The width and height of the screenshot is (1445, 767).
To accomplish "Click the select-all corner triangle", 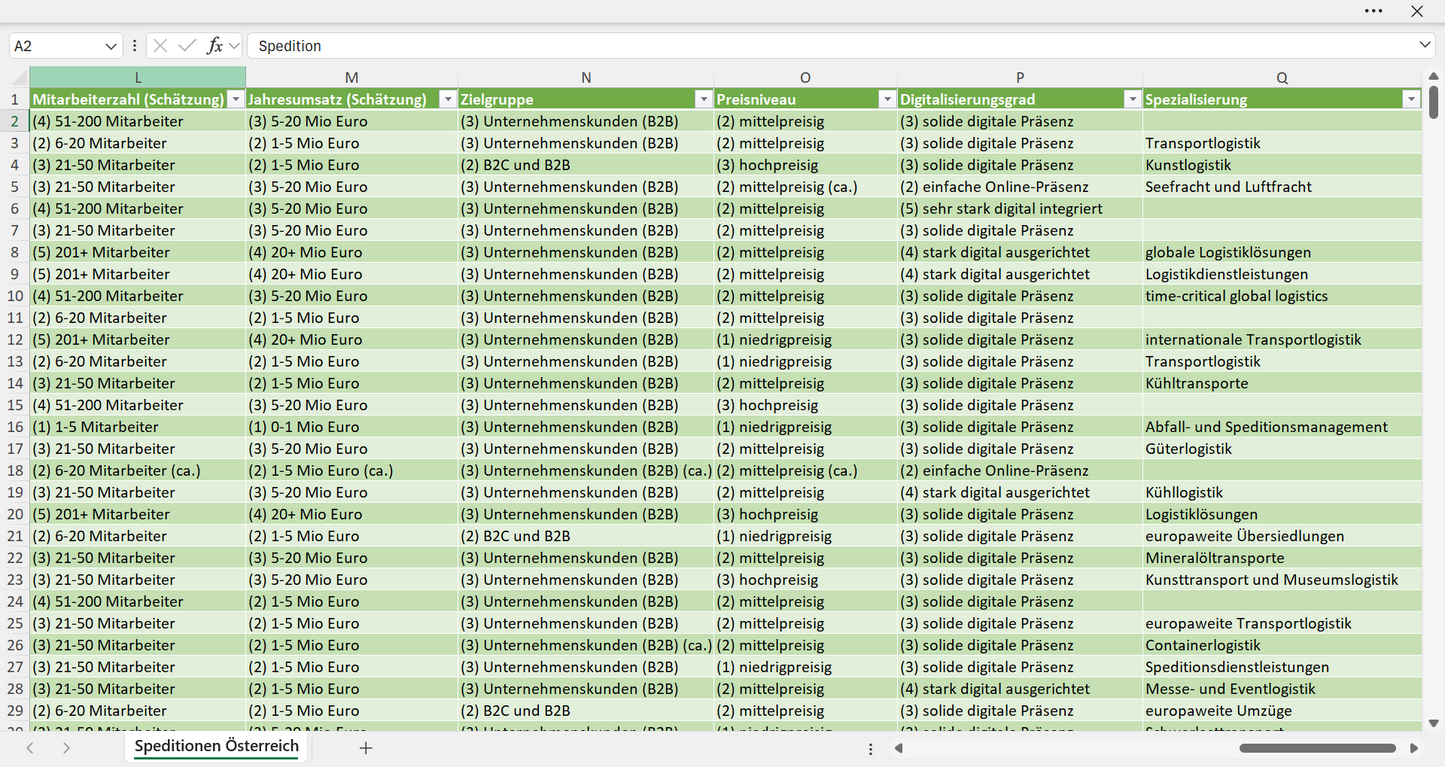I will (21, 78).
